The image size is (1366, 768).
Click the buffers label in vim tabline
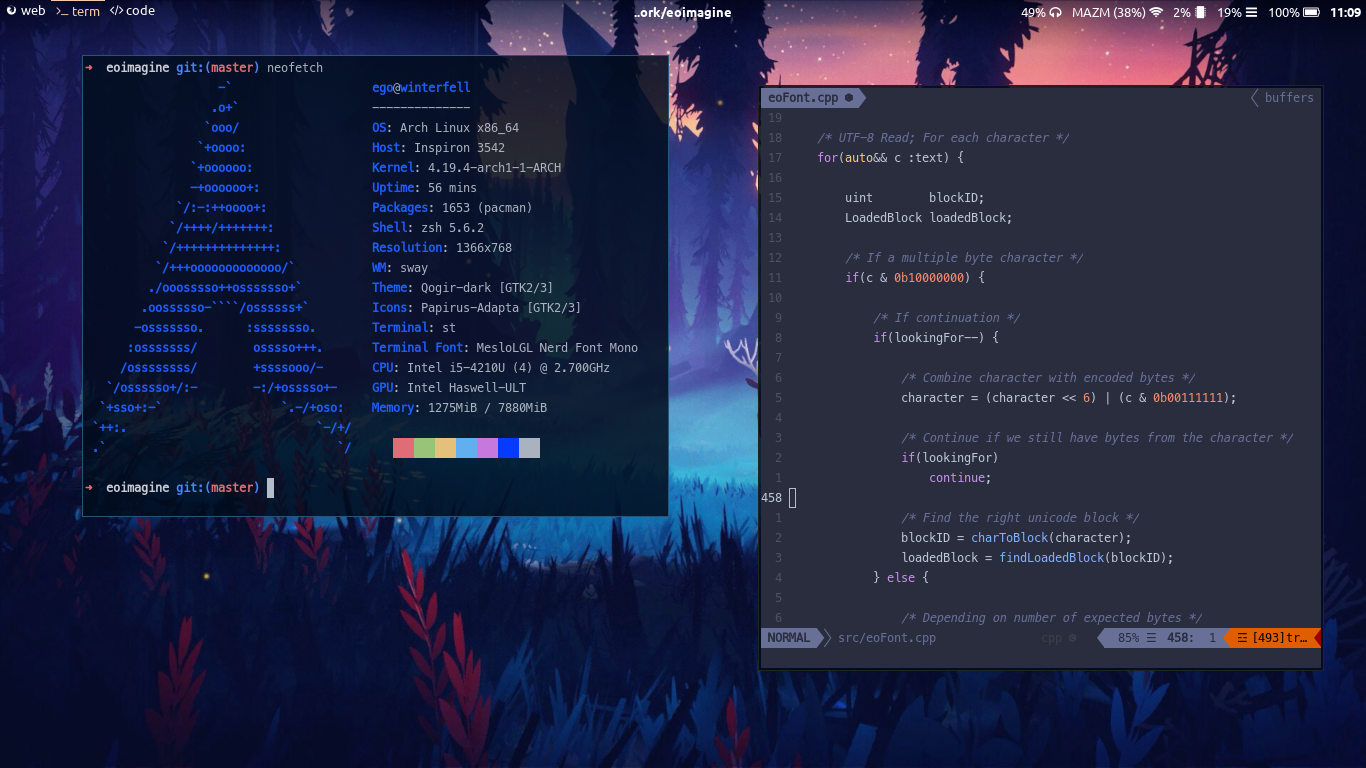(1289, 97)
